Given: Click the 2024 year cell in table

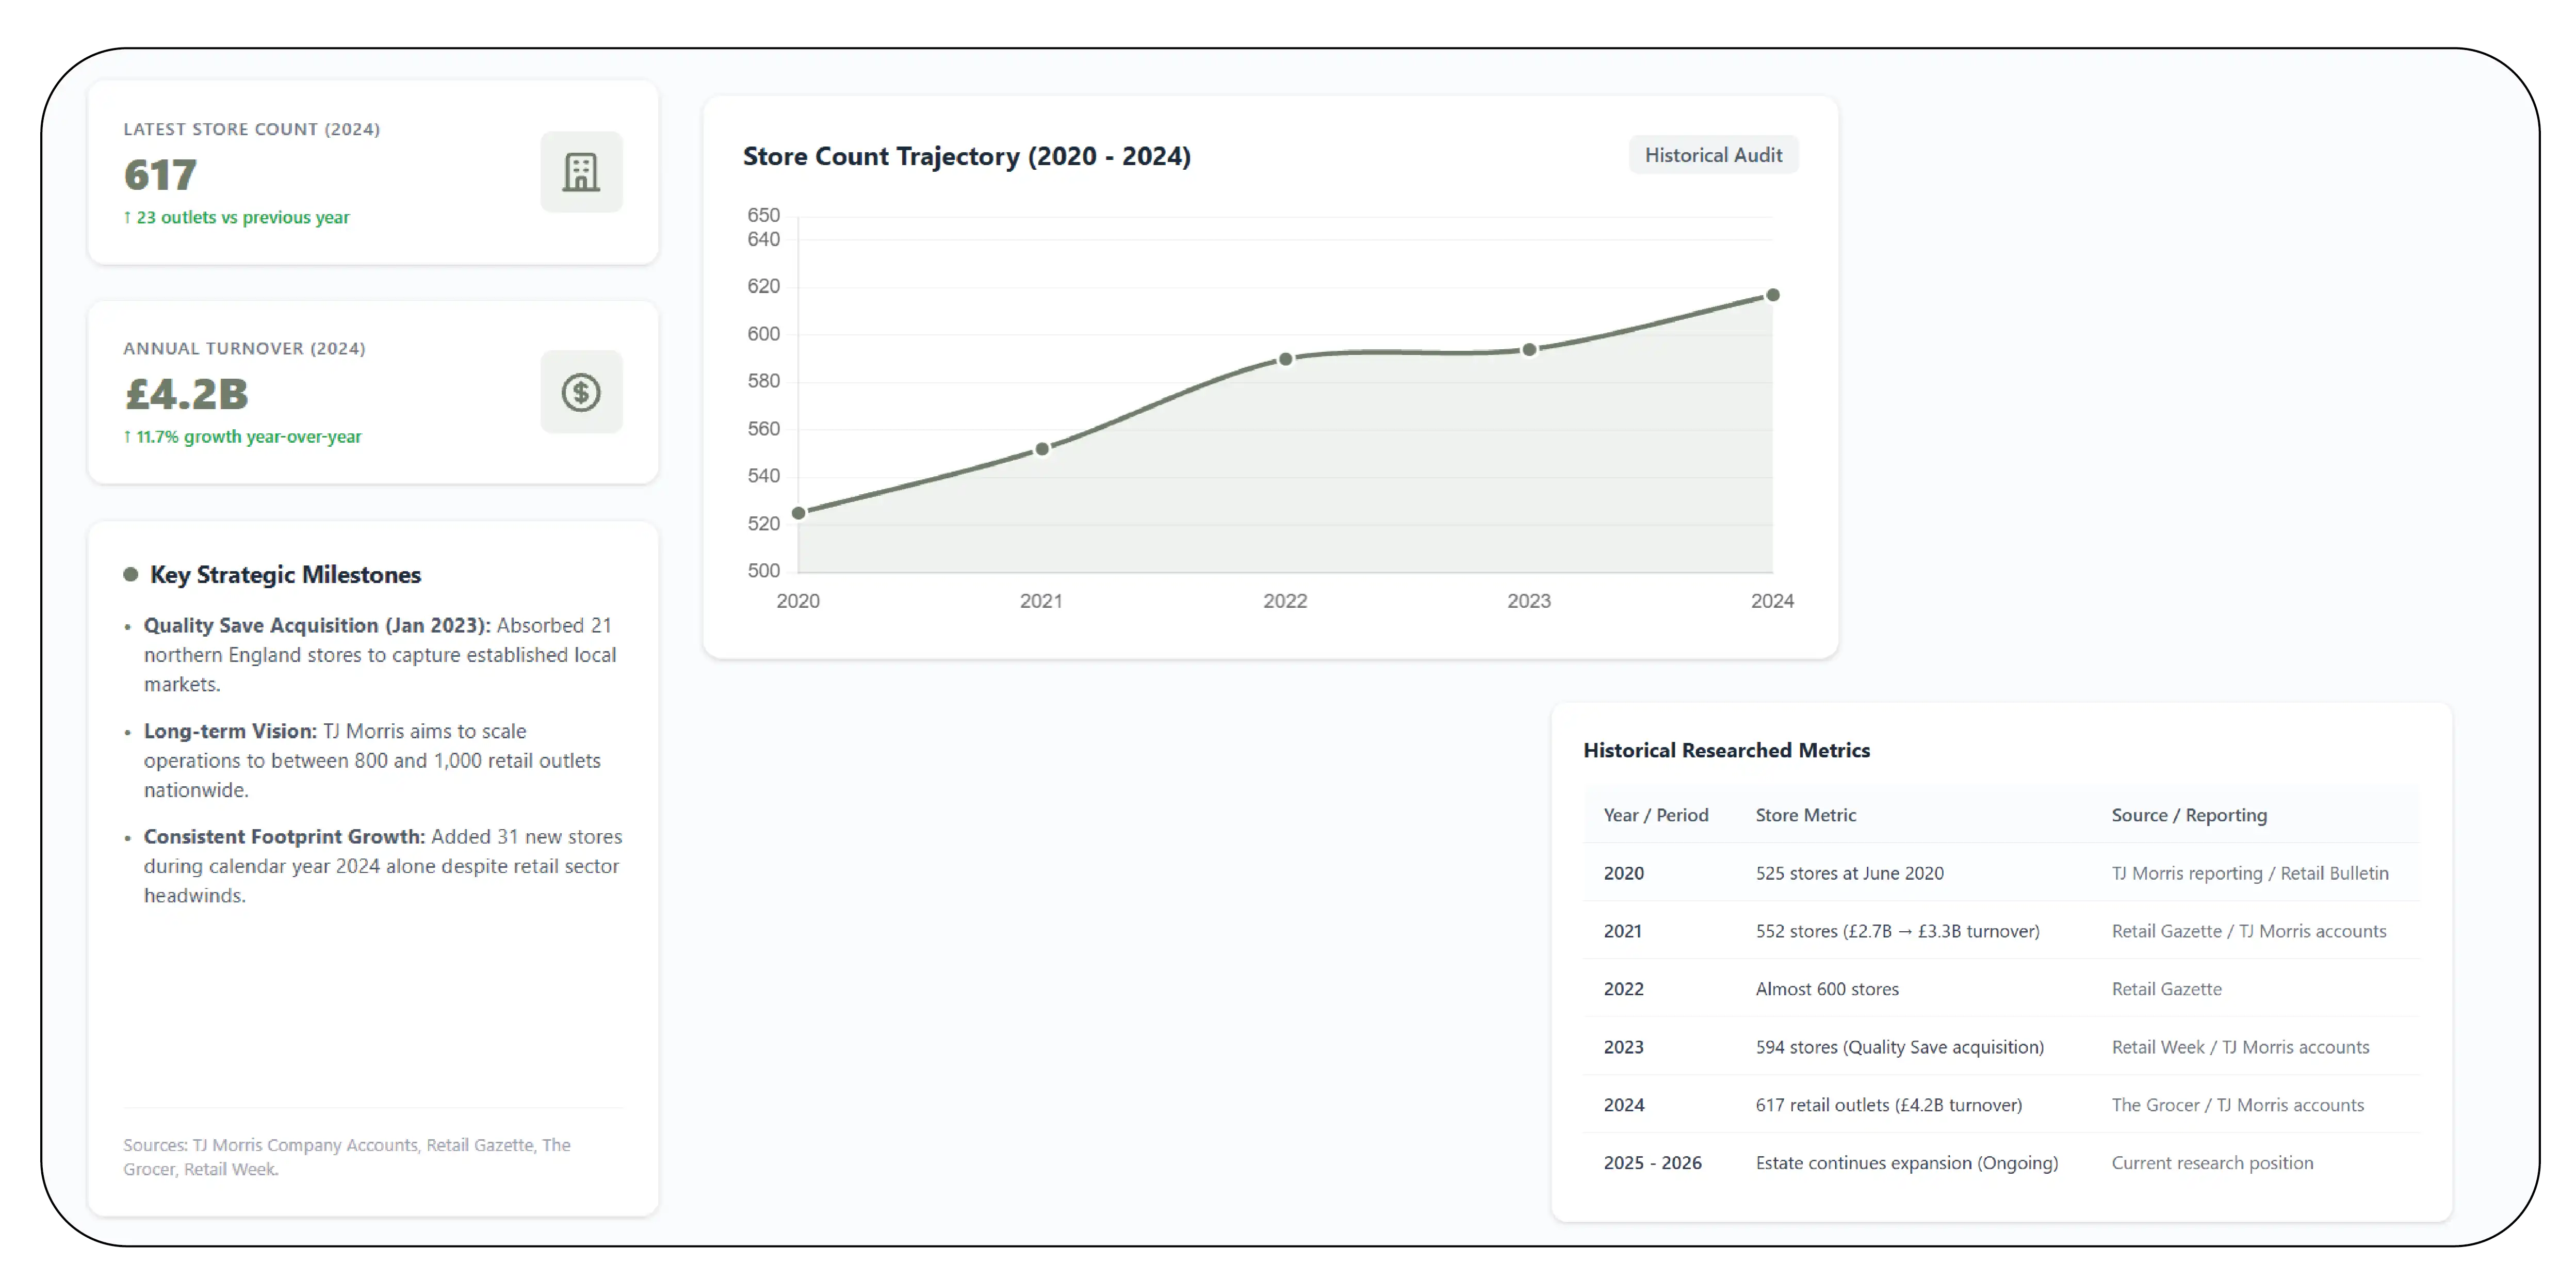Looking at the screenshot, I should 1623,1105.
